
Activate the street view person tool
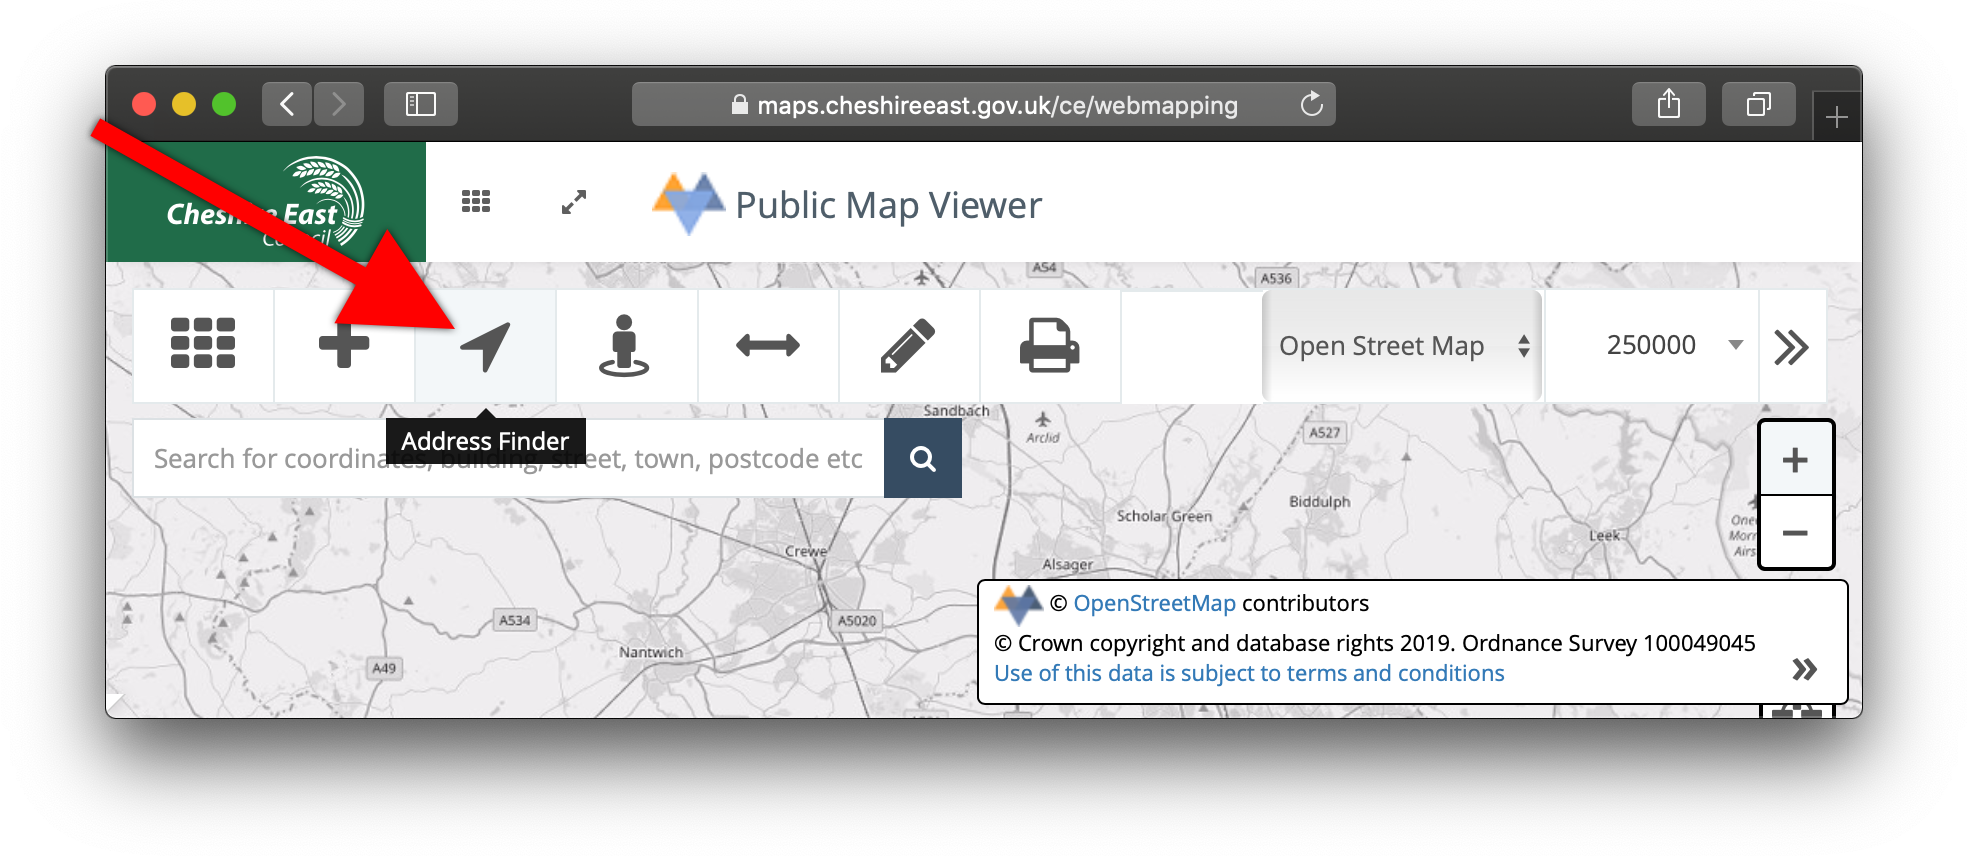625,345
